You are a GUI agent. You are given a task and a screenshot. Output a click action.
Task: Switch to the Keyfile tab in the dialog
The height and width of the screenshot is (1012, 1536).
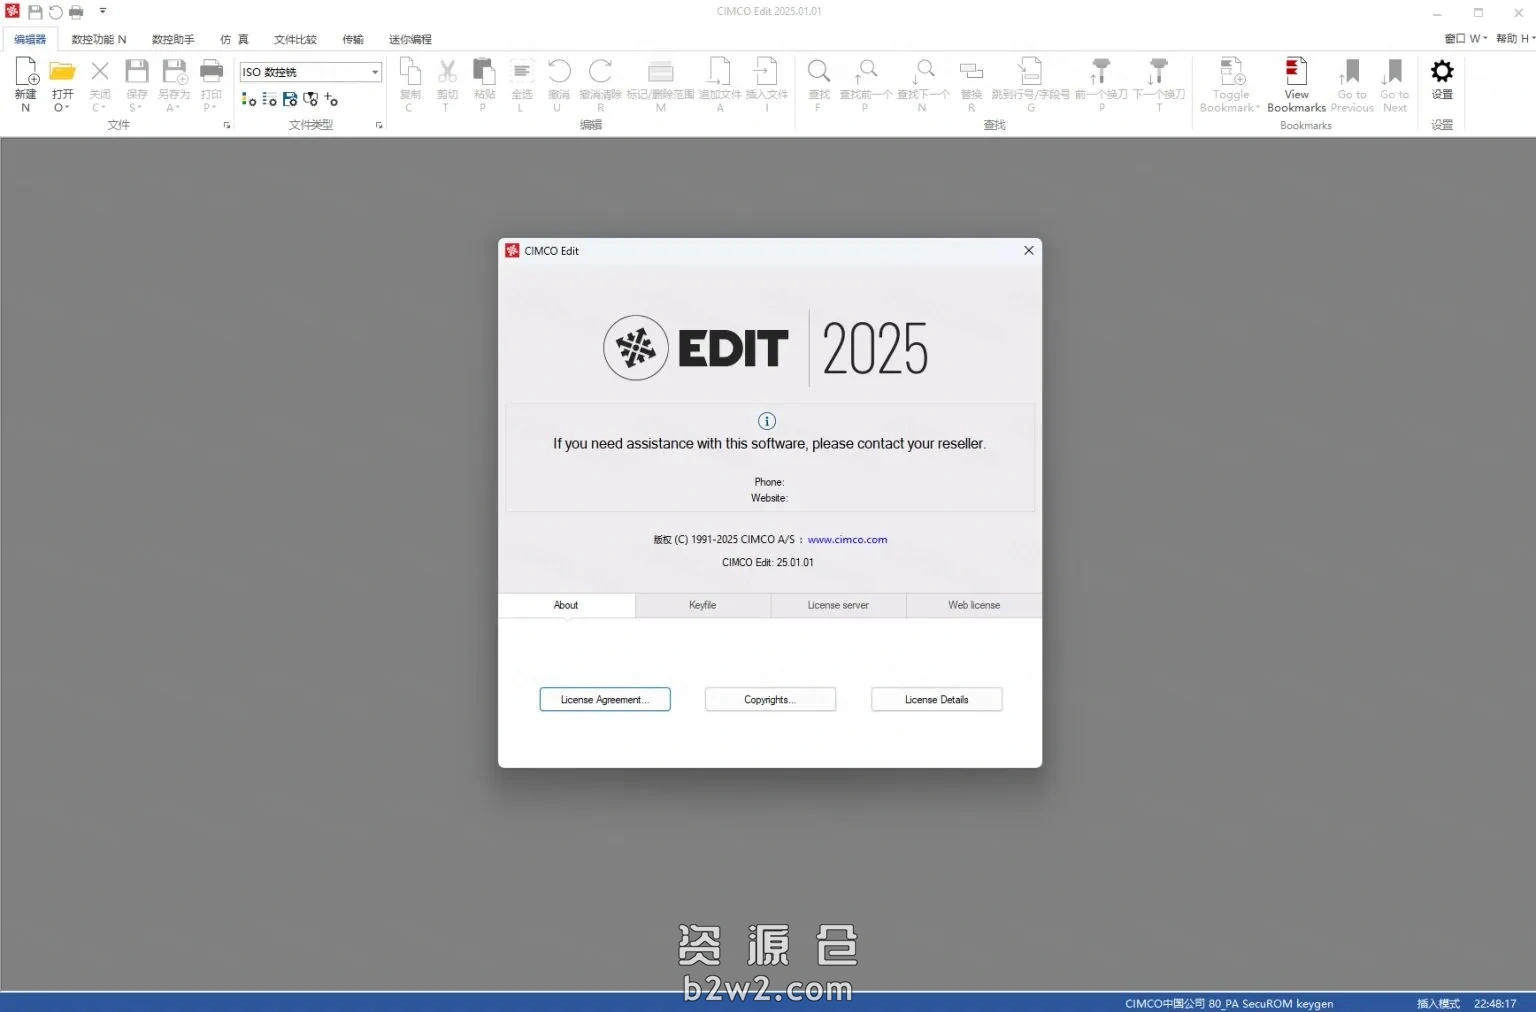[x=702, y=605]
